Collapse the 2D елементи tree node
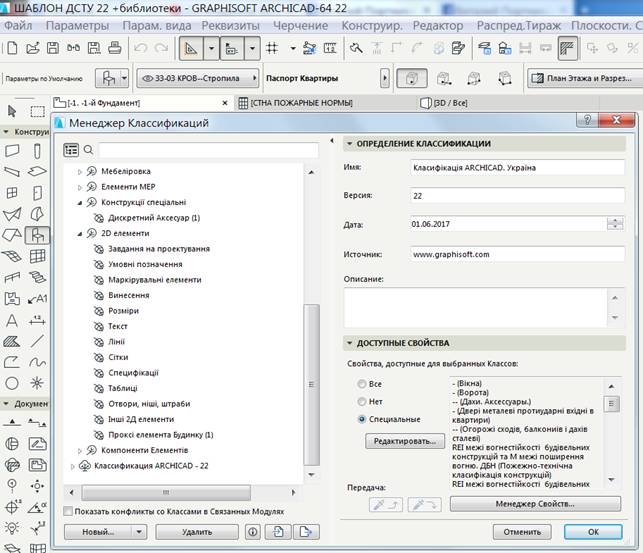 coord(80,234)
